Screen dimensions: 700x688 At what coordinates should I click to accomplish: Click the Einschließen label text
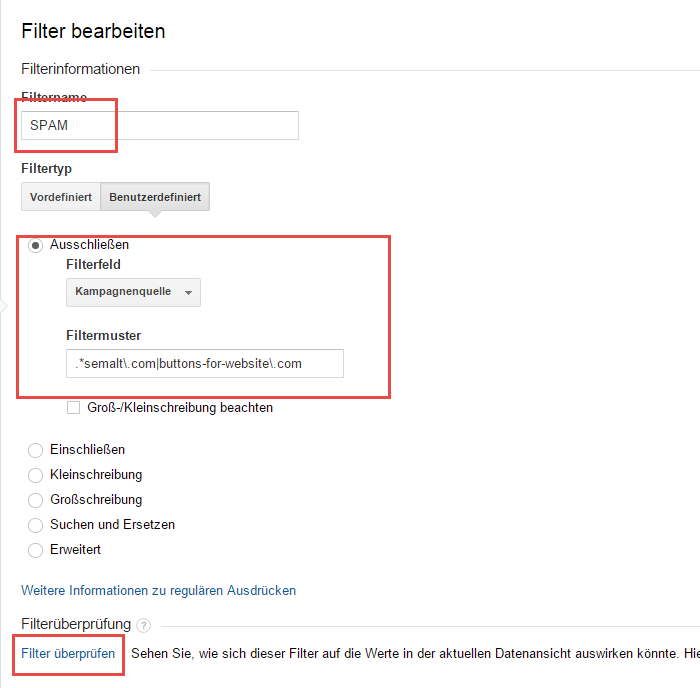[x=88, y=450]
